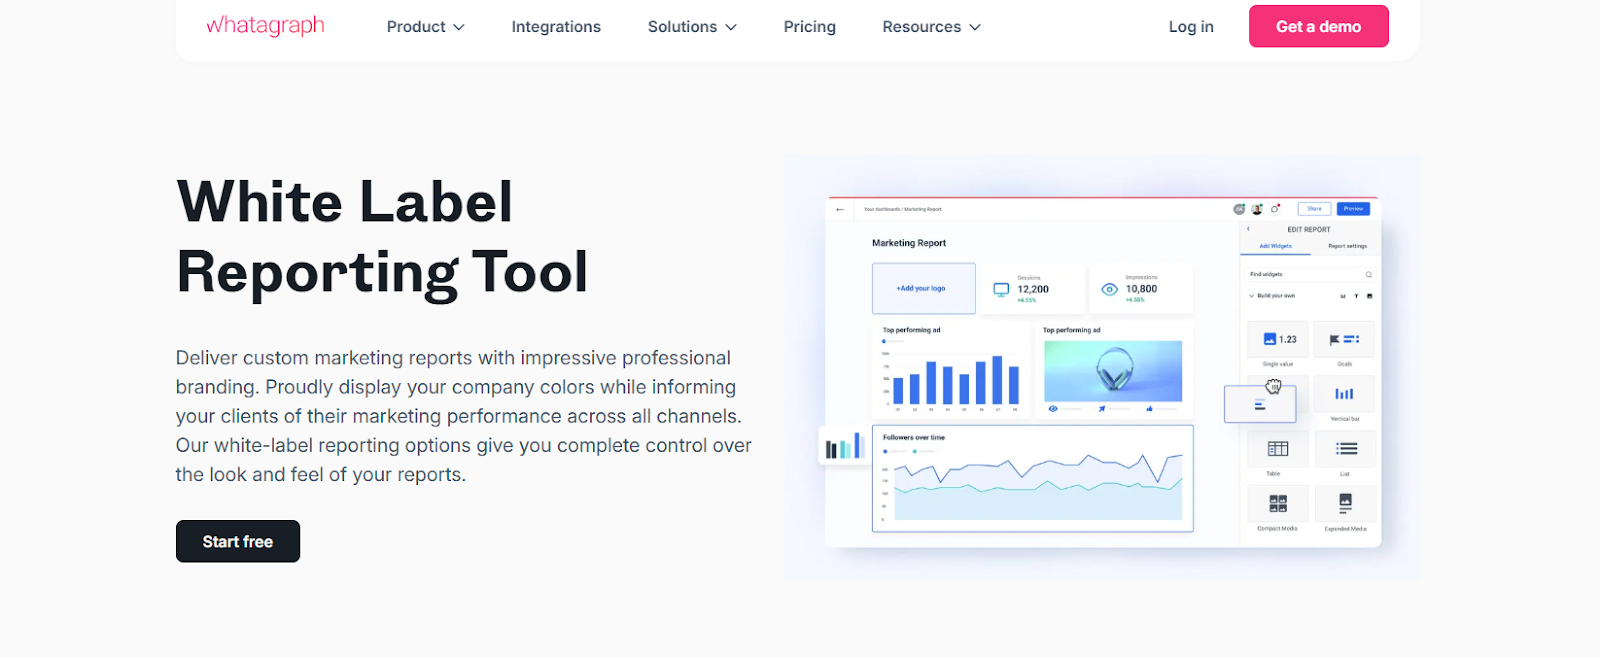Select the Goals widget
Screen dimensions: 1600x657
tap(1344, 339)
